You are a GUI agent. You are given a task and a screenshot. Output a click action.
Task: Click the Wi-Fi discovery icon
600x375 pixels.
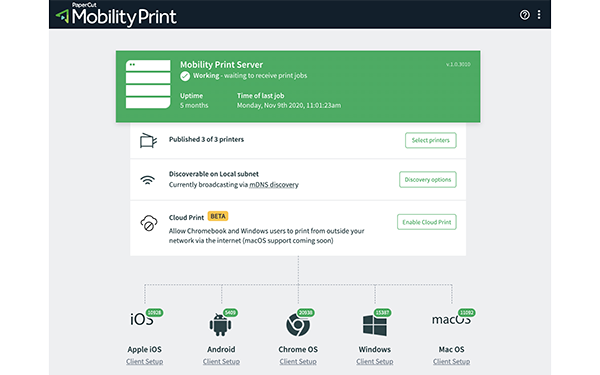point(148,180)
